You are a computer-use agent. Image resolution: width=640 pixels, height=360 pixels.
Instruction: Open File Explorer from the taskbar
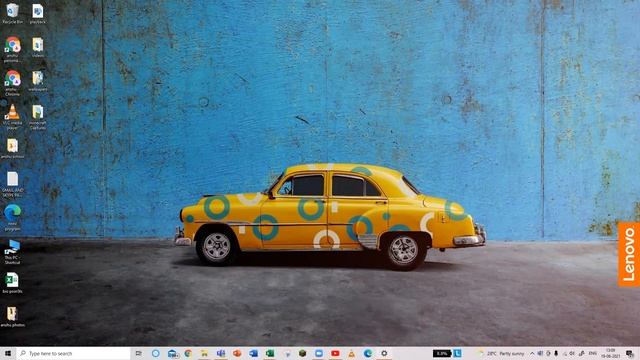pyautogui.click(x=204, y=353)
